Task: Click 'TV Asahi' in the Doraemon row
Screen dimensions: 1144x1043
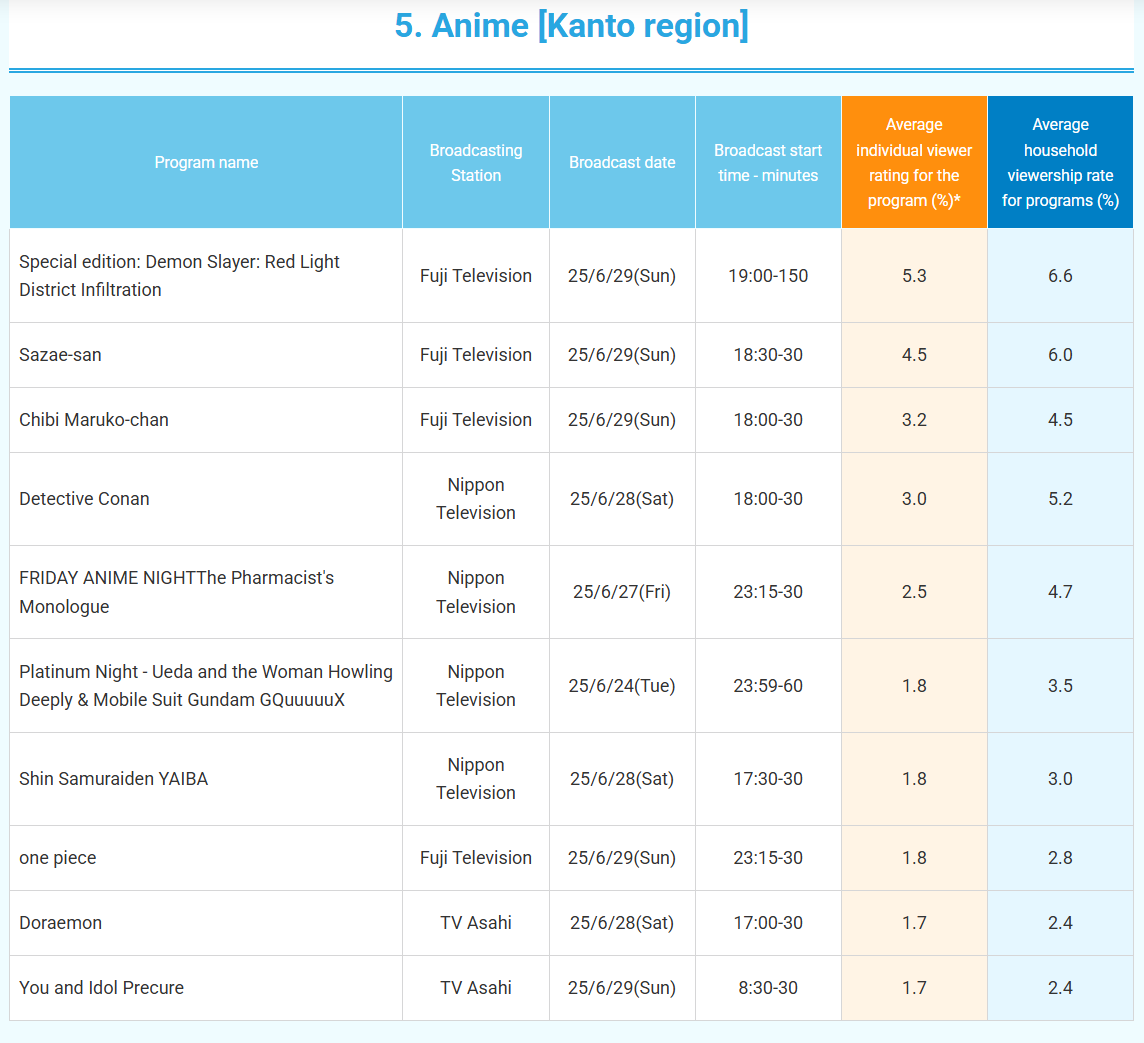Action: pyautogui.click(x=476, y=923)
